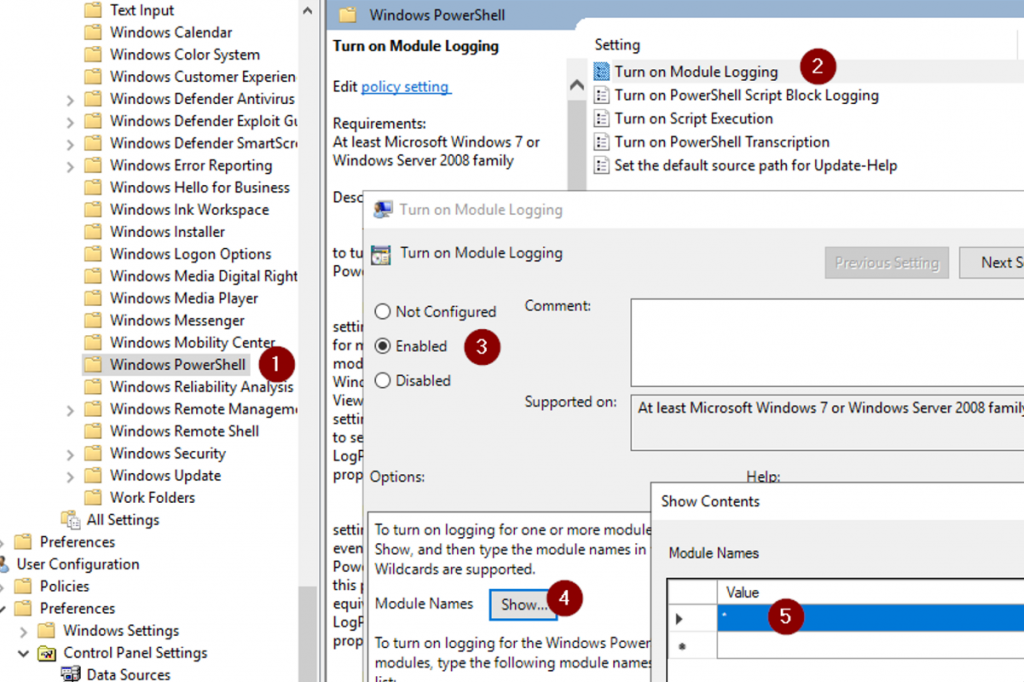Select Set the default source path for Update-Help
The height and width of the screenshot is (682, 1024).
(756, 166)
